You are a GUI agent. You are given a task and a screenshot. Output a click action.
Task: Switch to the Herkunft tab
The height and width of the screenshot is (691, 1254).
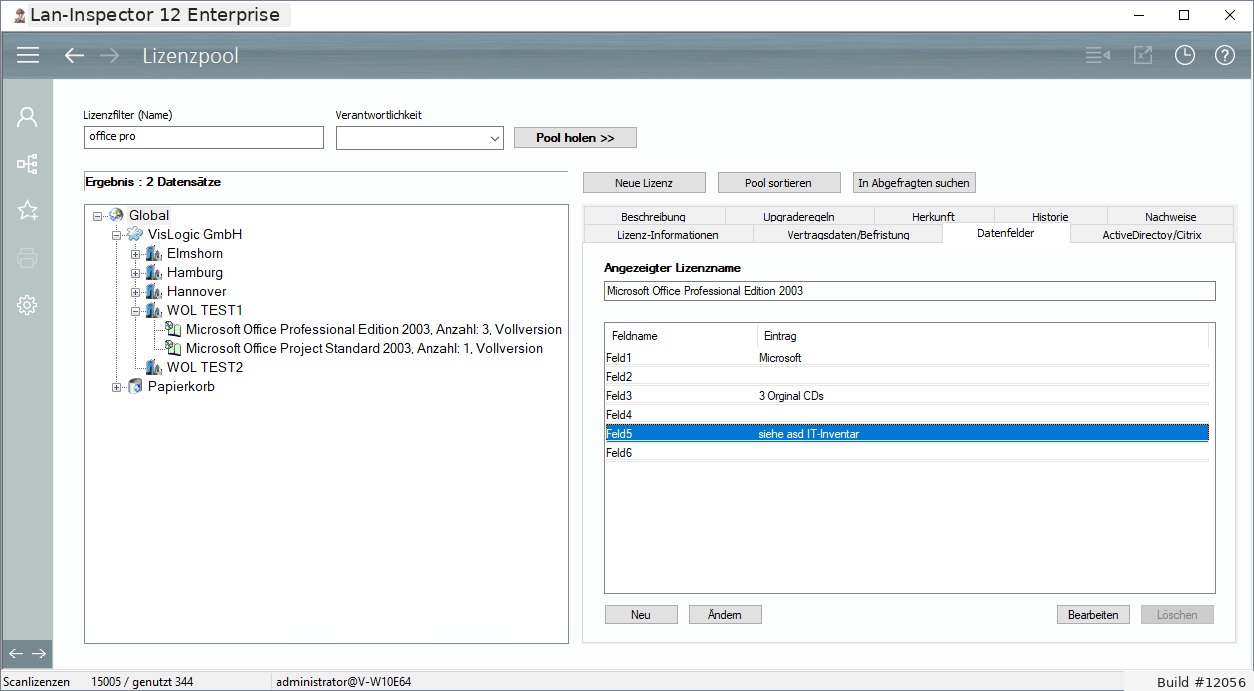[x=933, y=216]
